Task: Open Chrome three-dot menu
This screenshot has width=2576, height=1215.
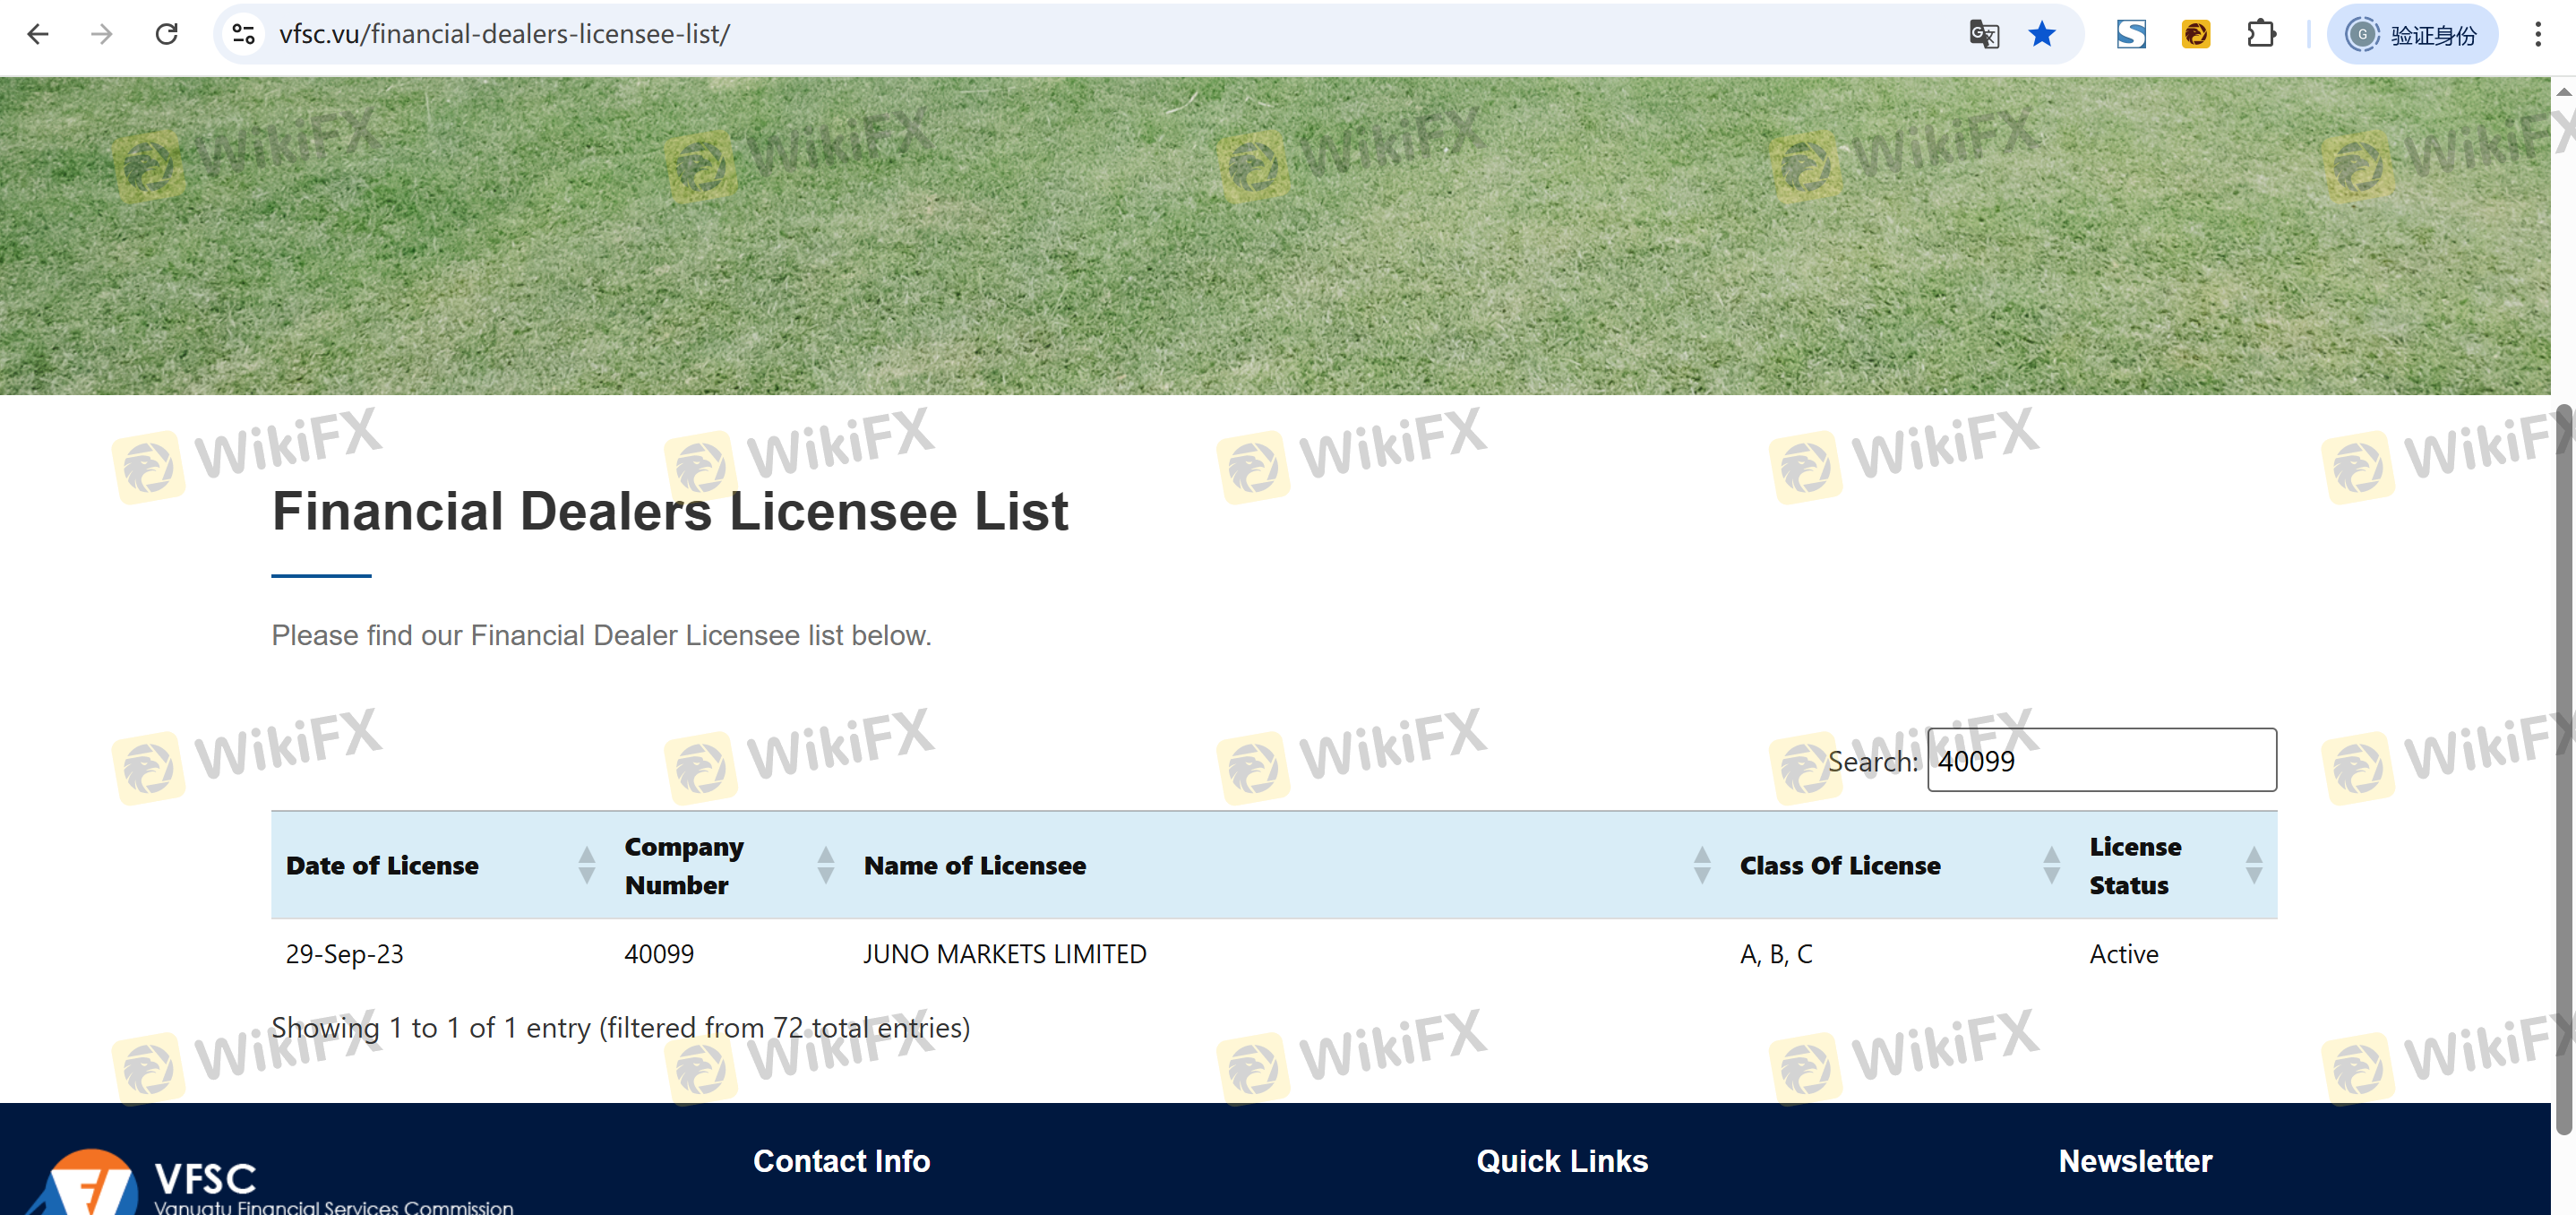Action: [2537, 34]
